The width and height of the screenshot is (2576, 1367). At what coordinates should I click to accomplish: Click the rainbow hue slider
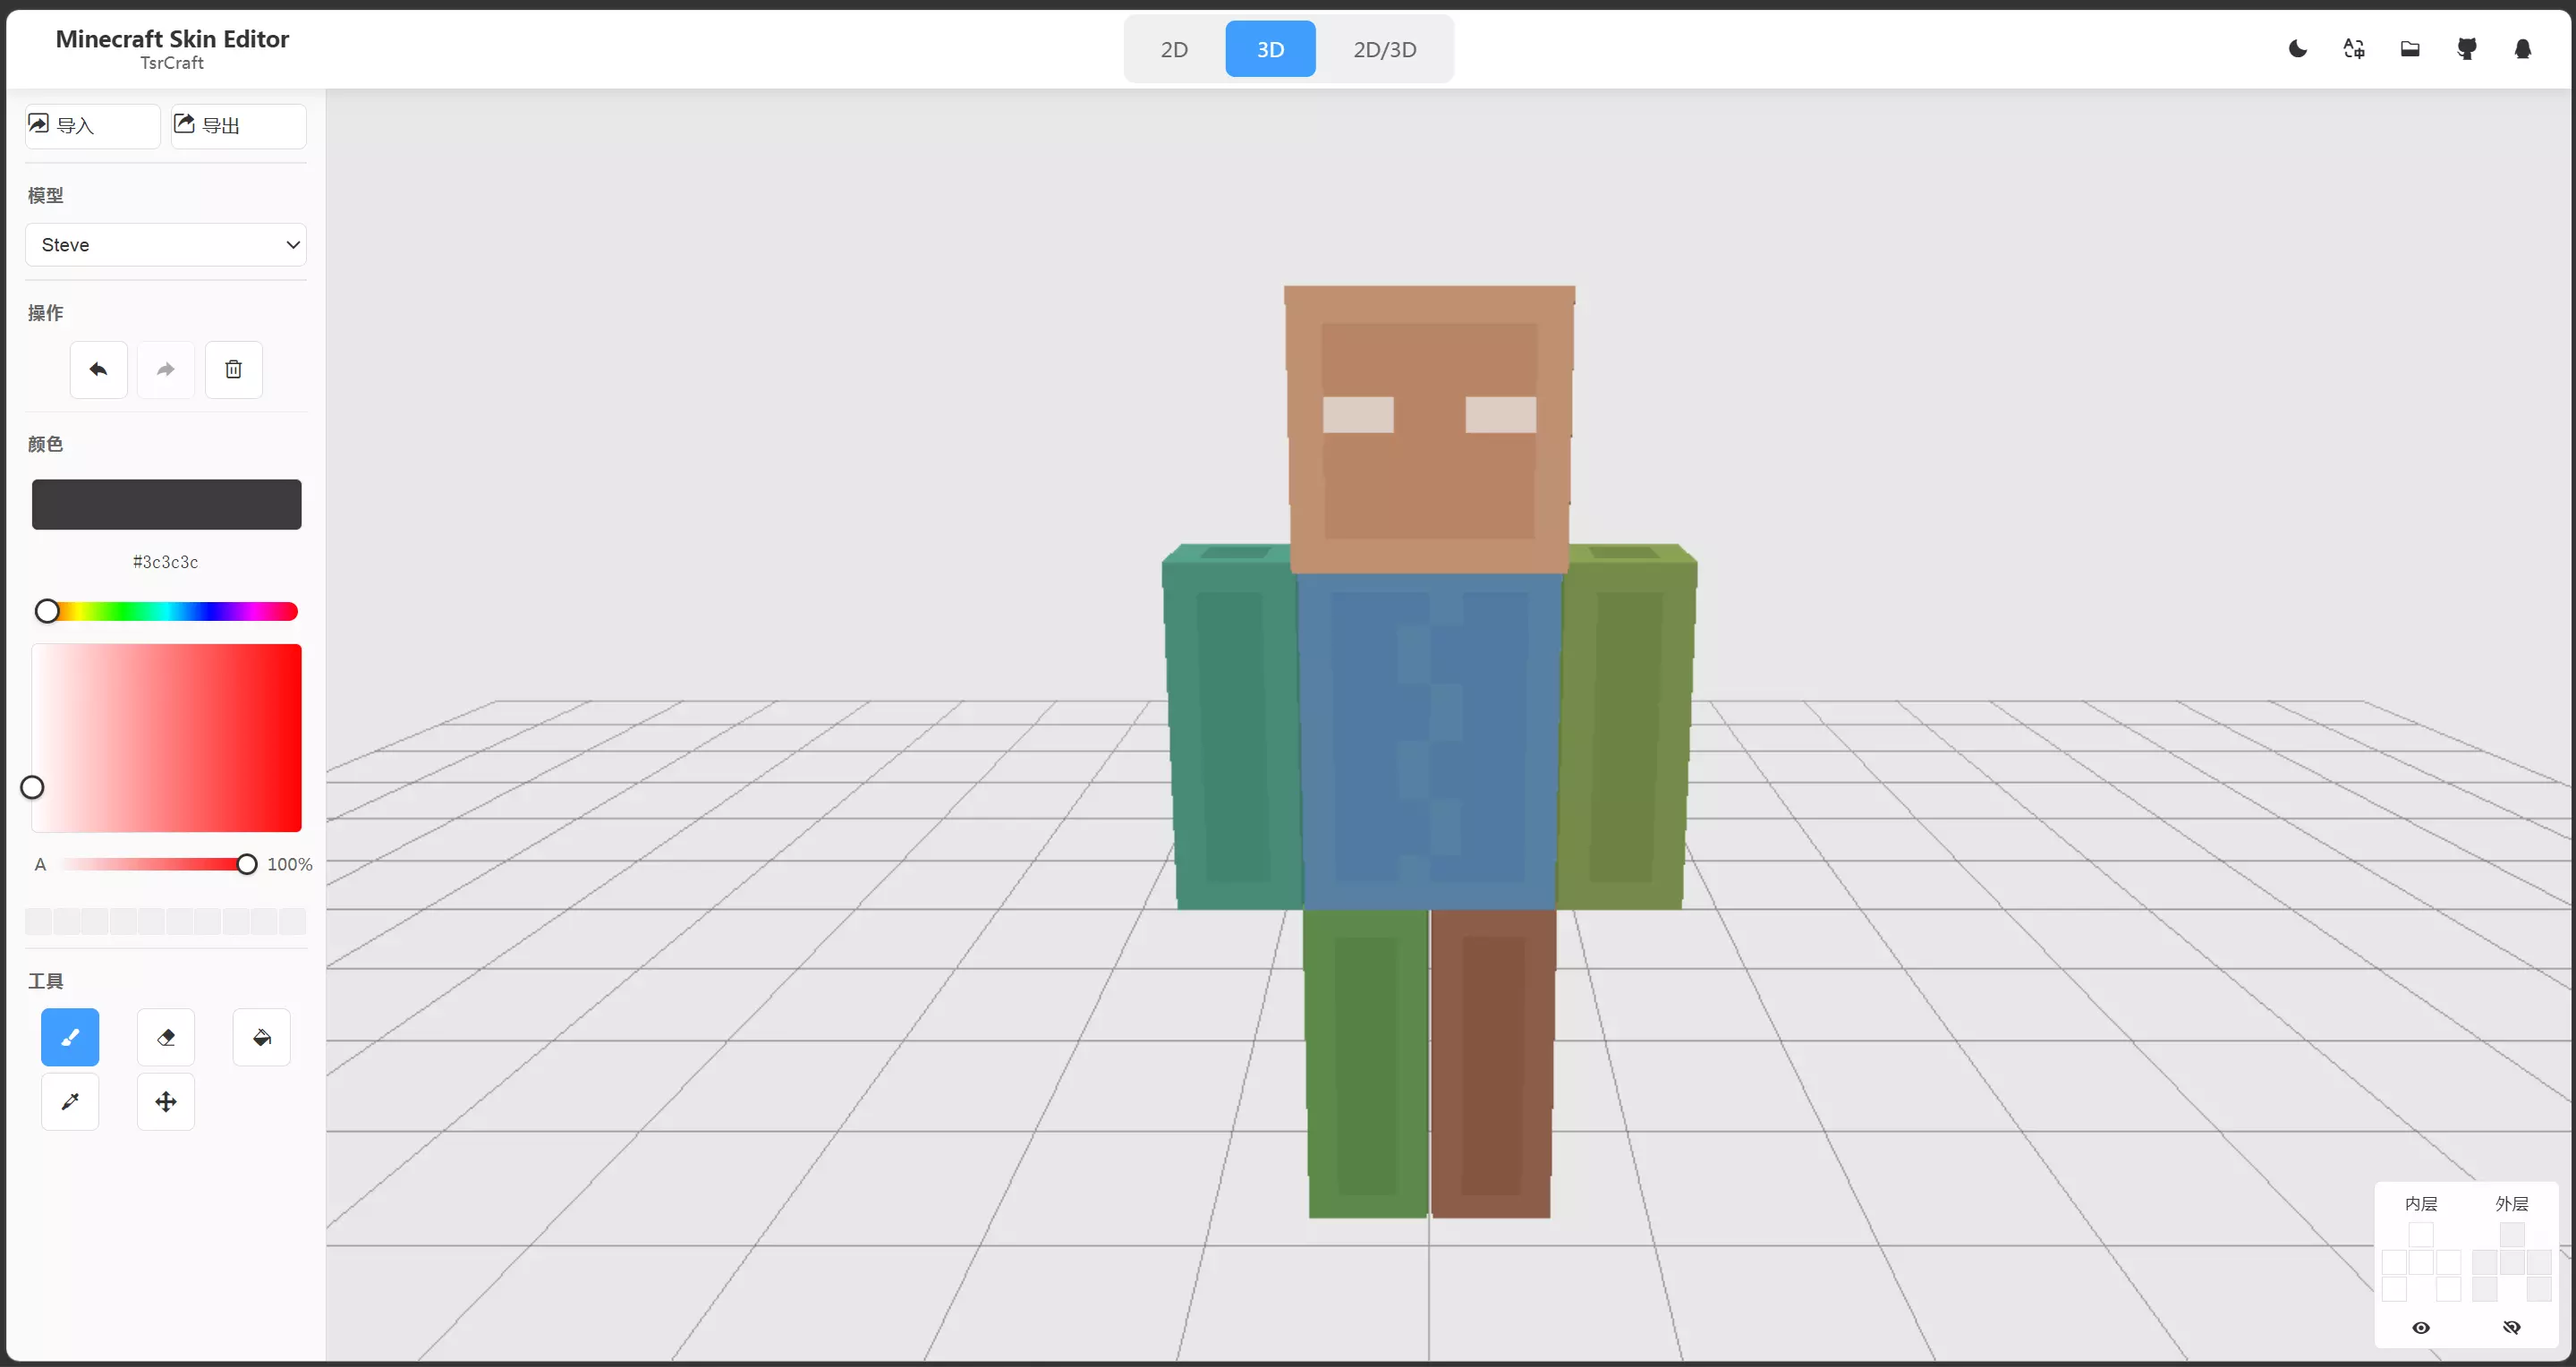[x=167, y=611]
